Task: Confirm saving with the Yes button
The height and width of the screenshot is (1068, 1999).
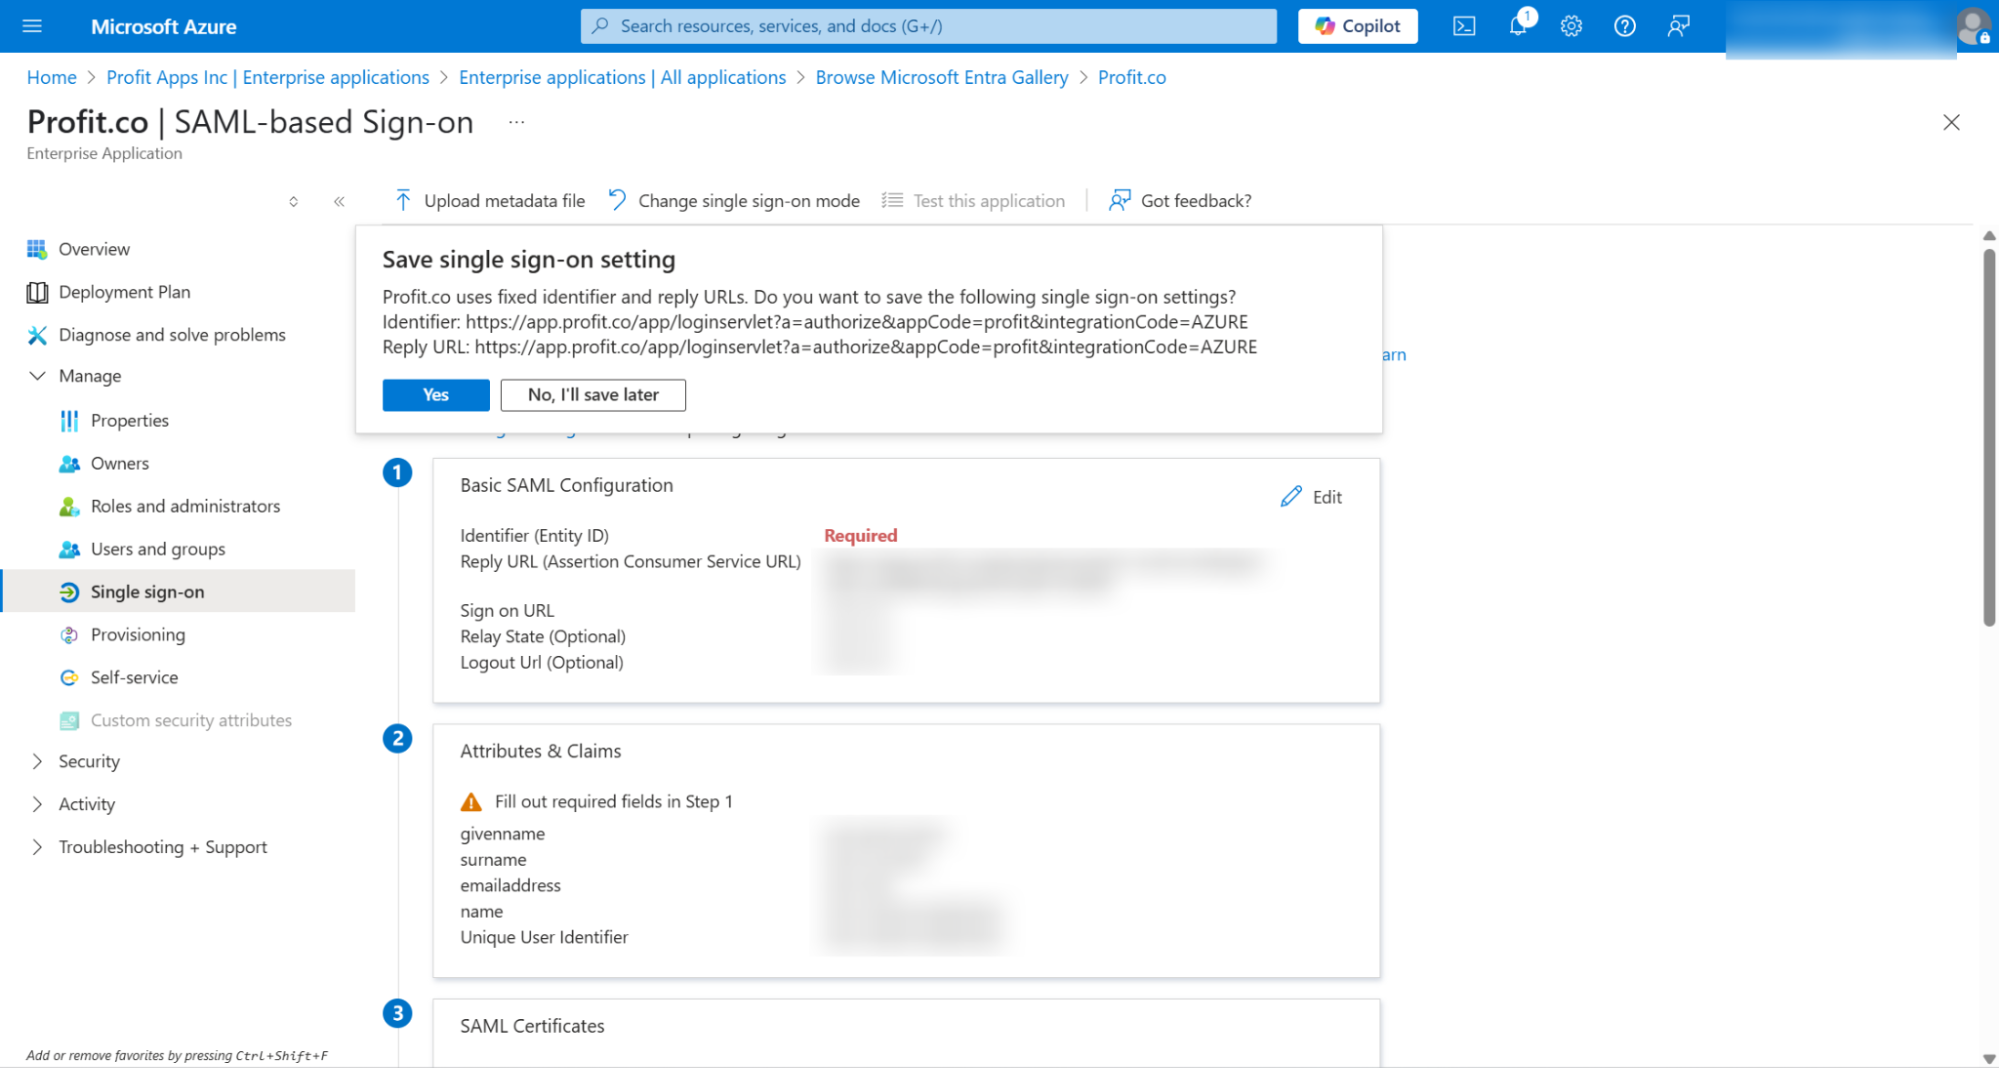Action: [436, 395]
